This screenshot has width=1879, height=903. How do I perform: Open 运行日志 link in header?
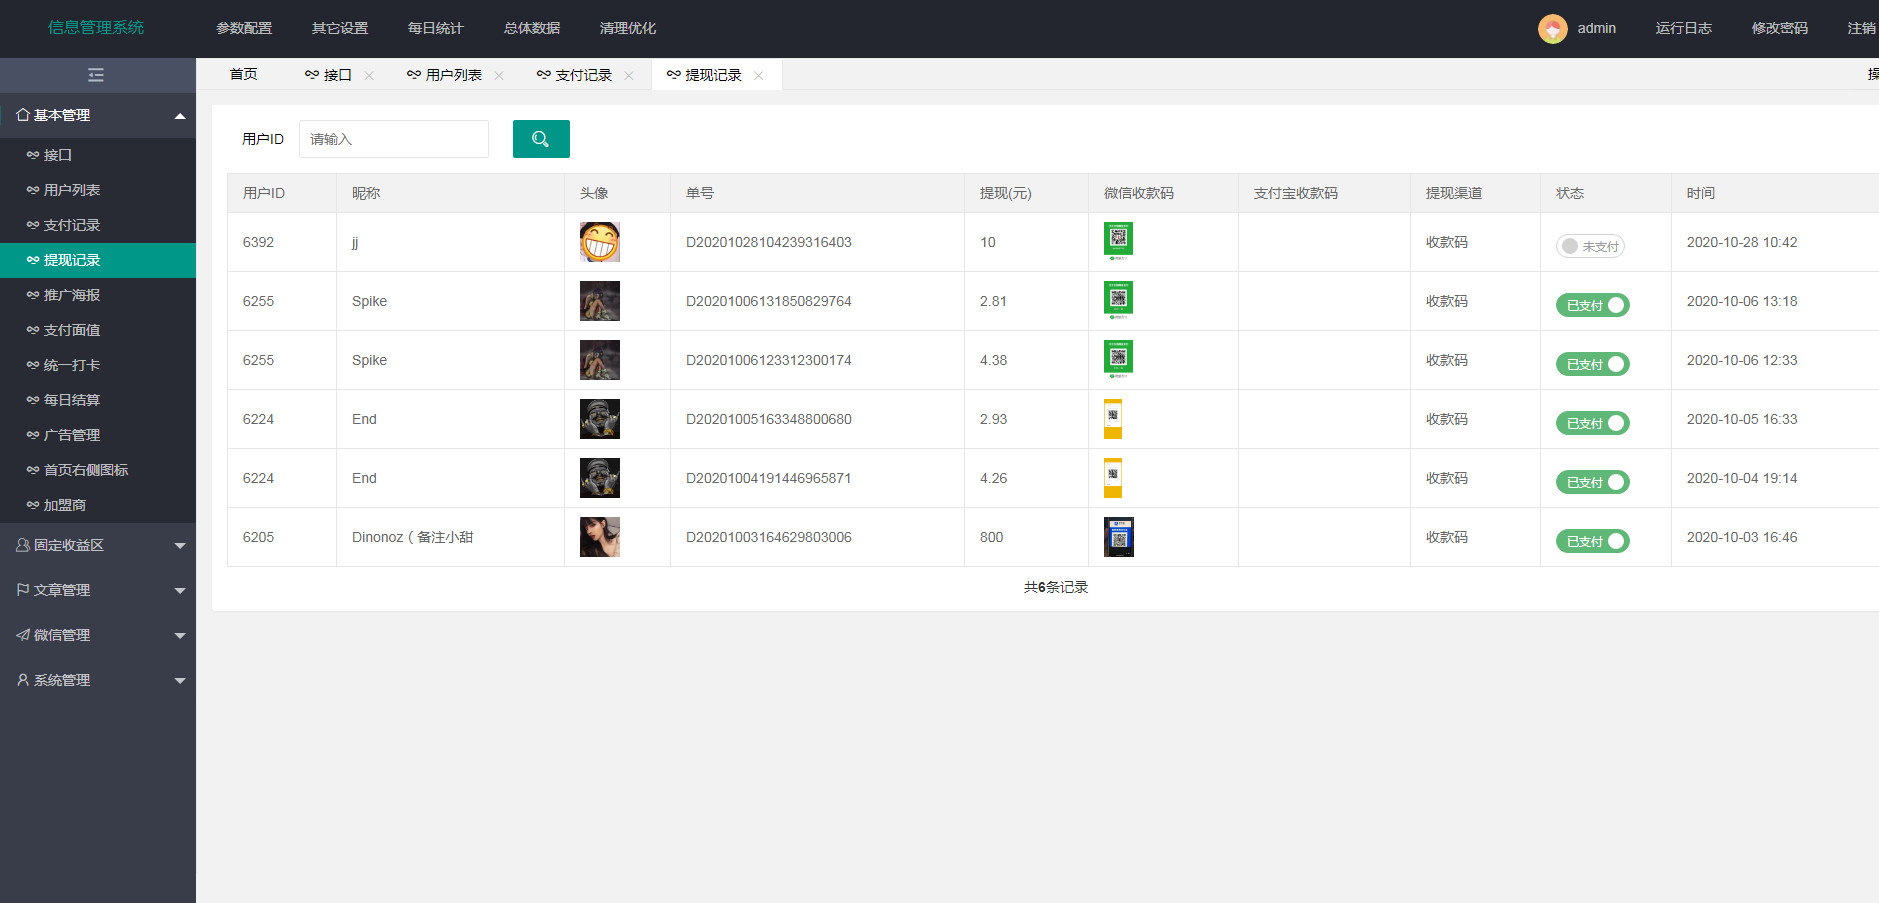coord(1684,28)
